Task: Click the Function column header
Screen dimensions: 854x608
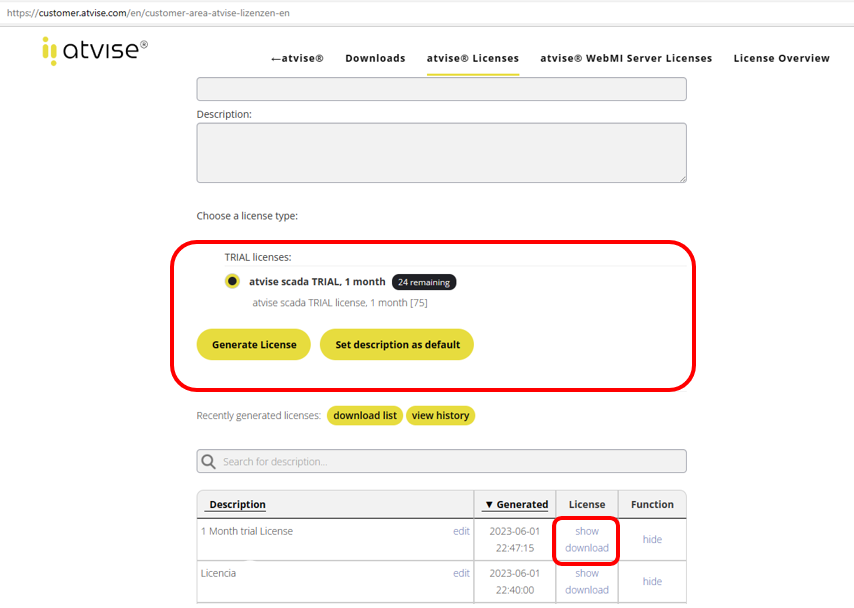Action: pos(652,504)
